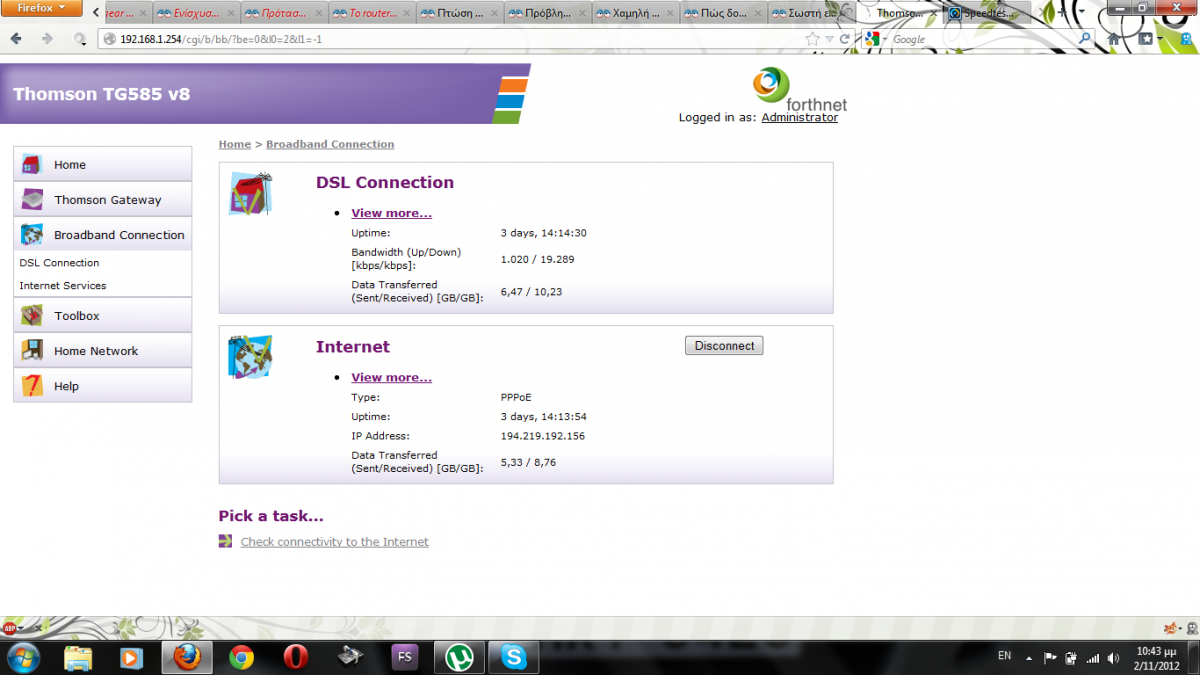Click the Disconnect button
1200x675 pixels.
(724, 346)
